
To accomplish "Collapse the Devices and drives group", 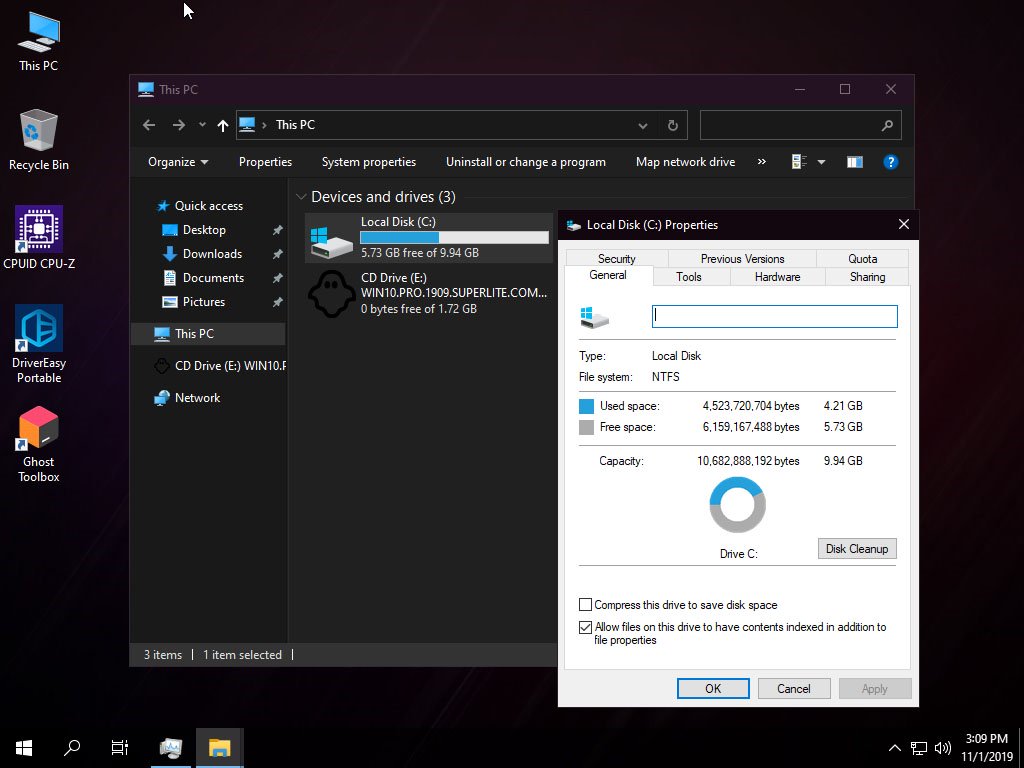I will coord(301,197).
